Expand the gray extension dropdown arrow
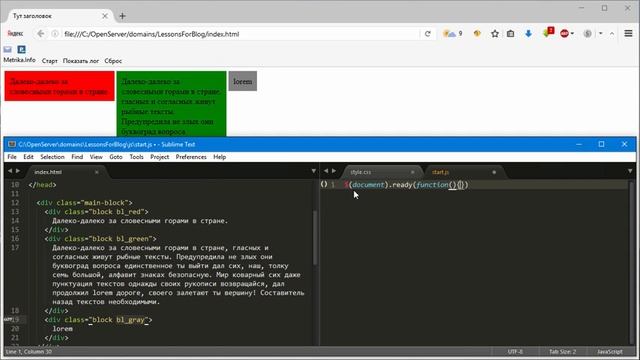This screenshot has width=640, height=360. [x=600, y=33]
